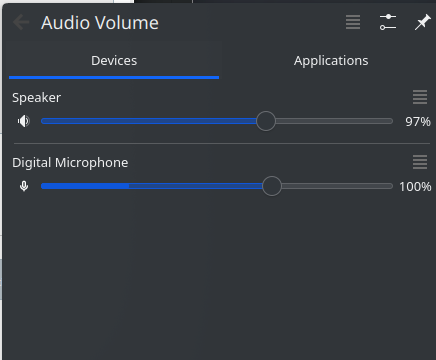Click the 100% microphone volume readout

pyautogui.click(x=415, y=187)
